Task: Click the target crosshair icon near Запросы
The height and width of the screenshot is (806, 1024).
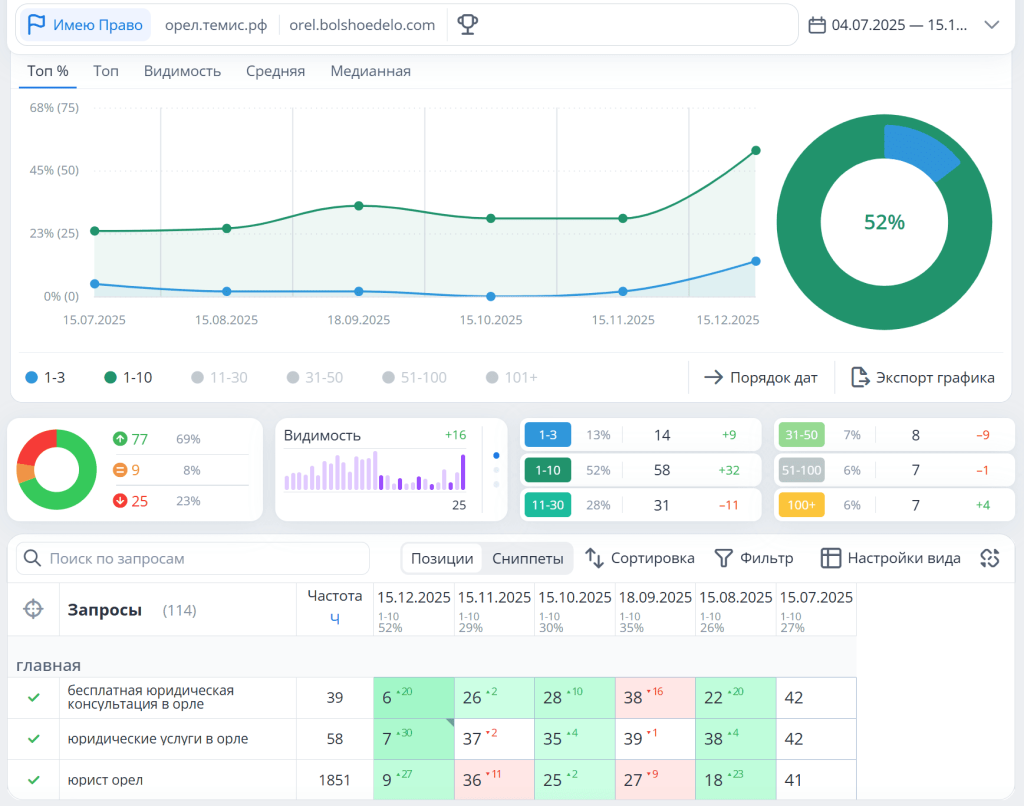Action: click(33, 609)
